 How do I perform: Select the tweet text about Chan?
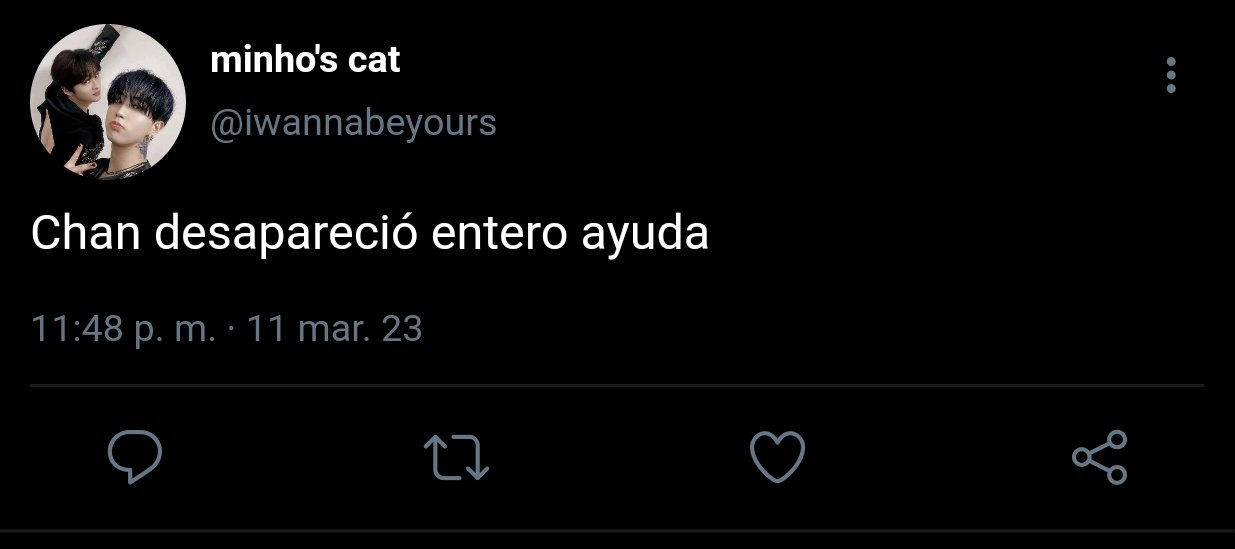click(370, 235)
